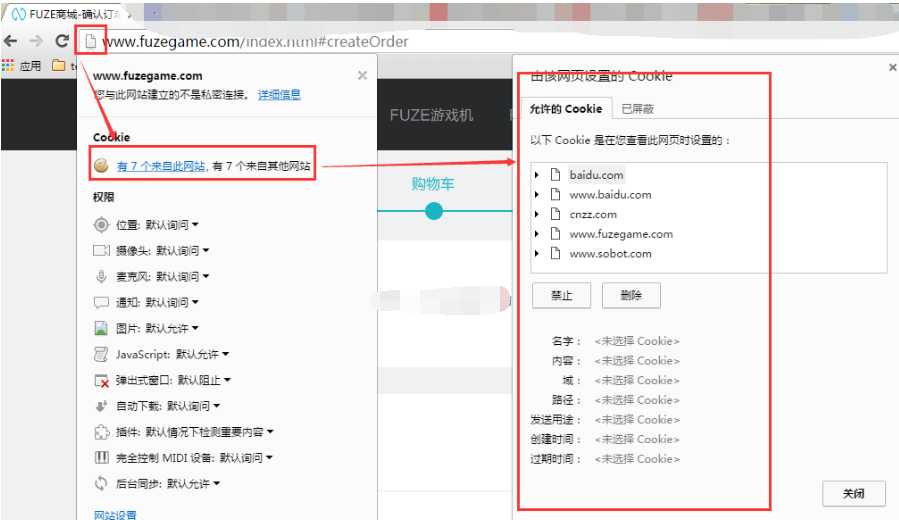The height and width of the screenshot is (520, 899).
Task: Click the 关闭 button
Action: [x=854, y=493]
